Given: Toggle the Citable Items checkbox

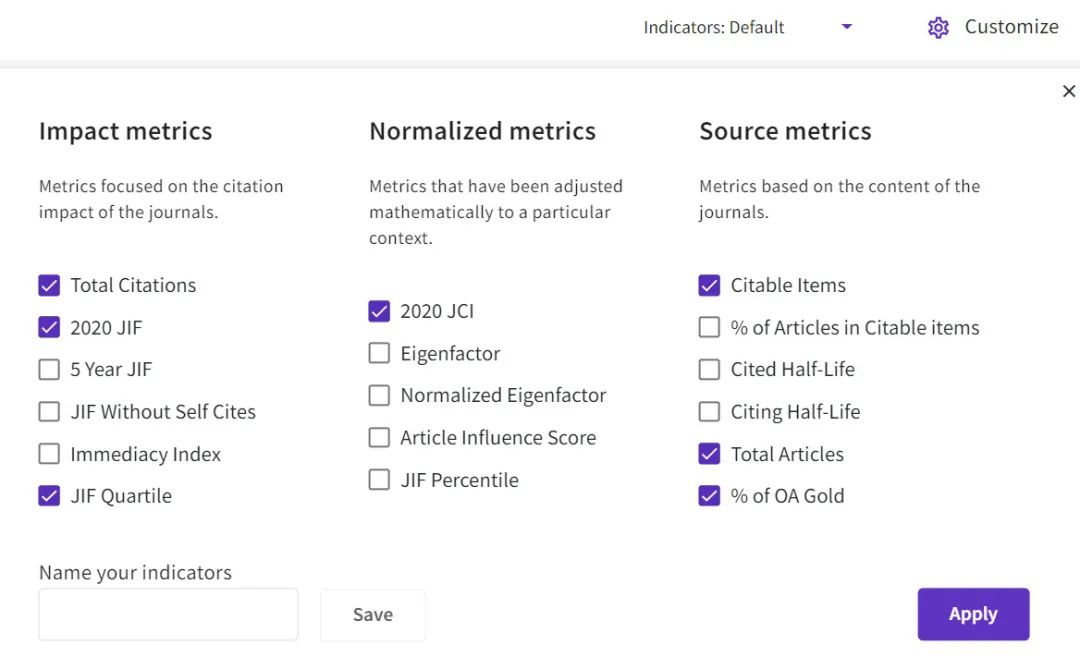Looking at the screenshot, I should [709, 286].
